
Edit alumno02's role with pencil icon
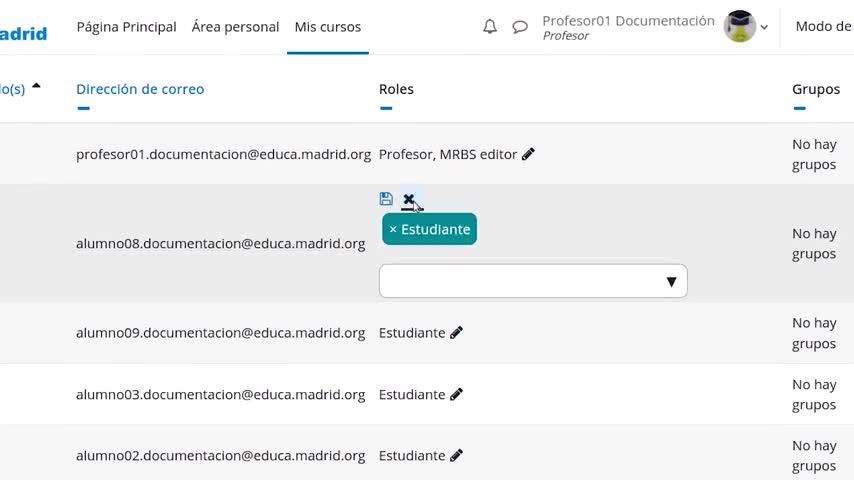click(x=456, y=455)
